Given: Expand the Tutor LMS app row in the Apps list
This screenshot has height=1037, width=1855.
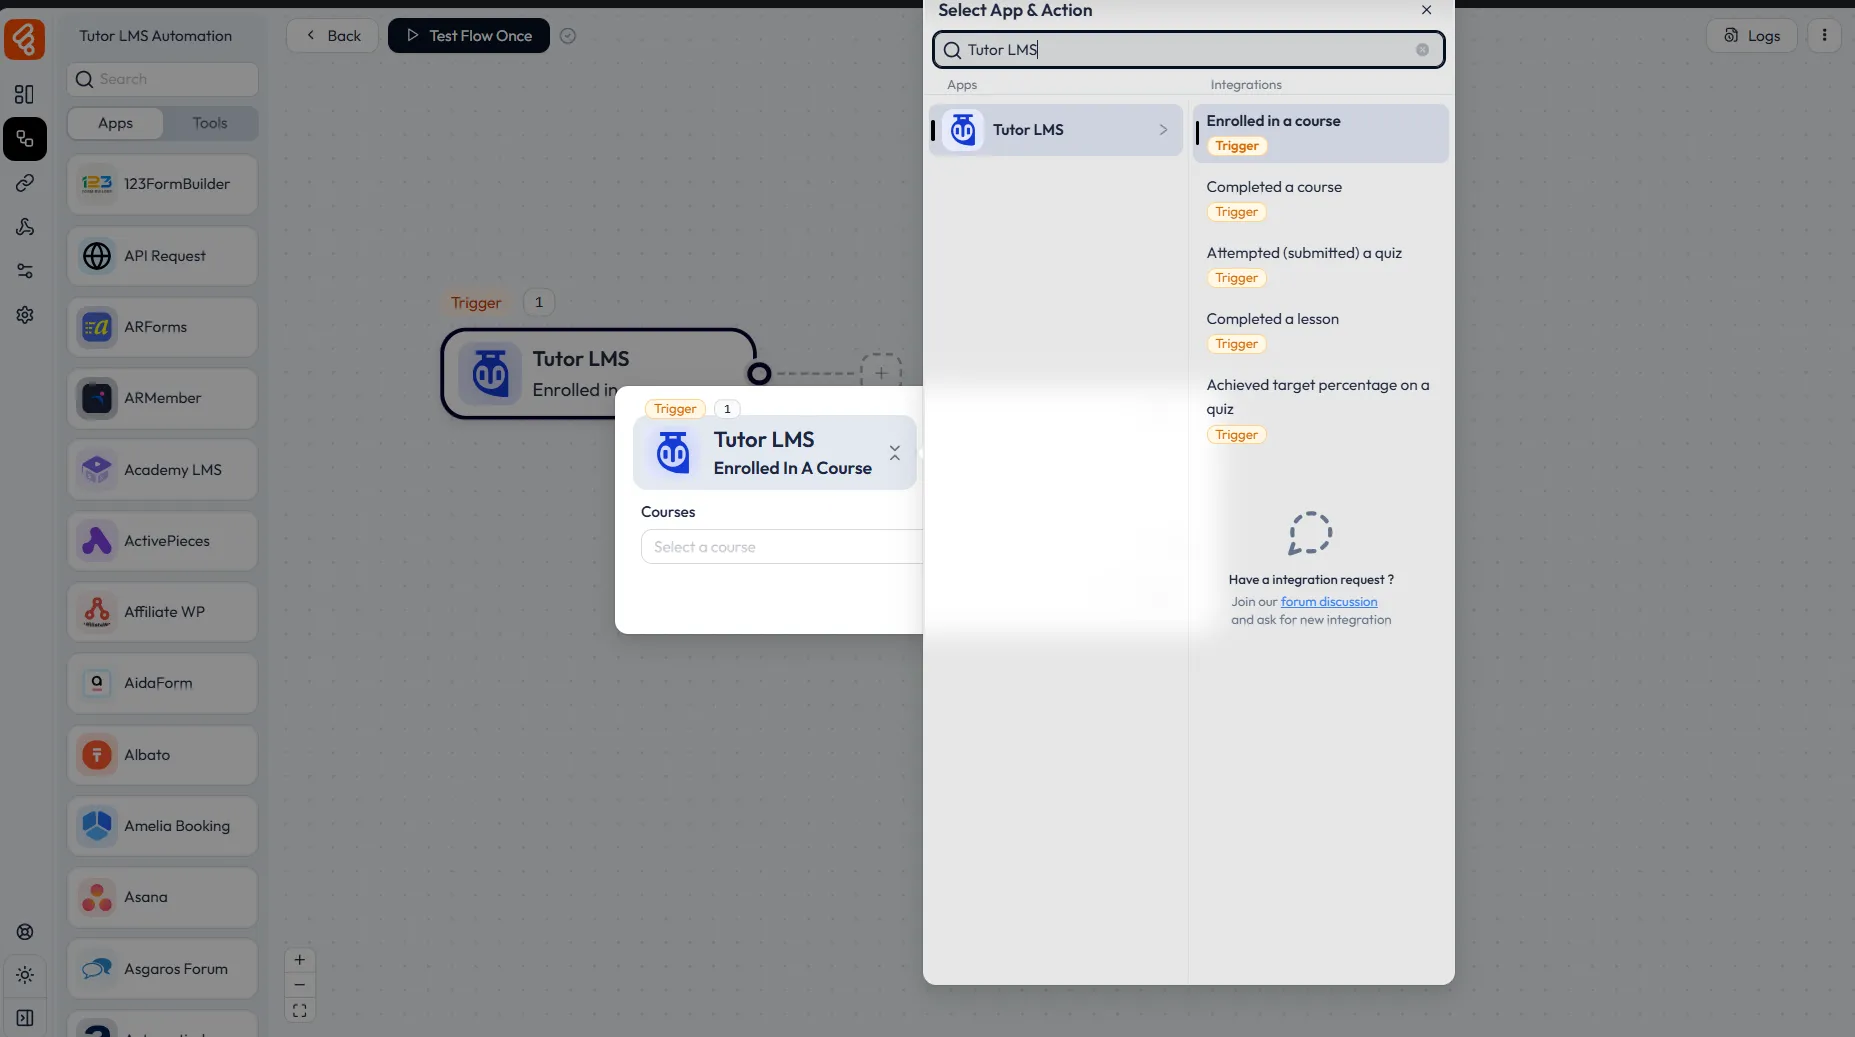Looking at the screenshot, I should tap(1056, 130).
